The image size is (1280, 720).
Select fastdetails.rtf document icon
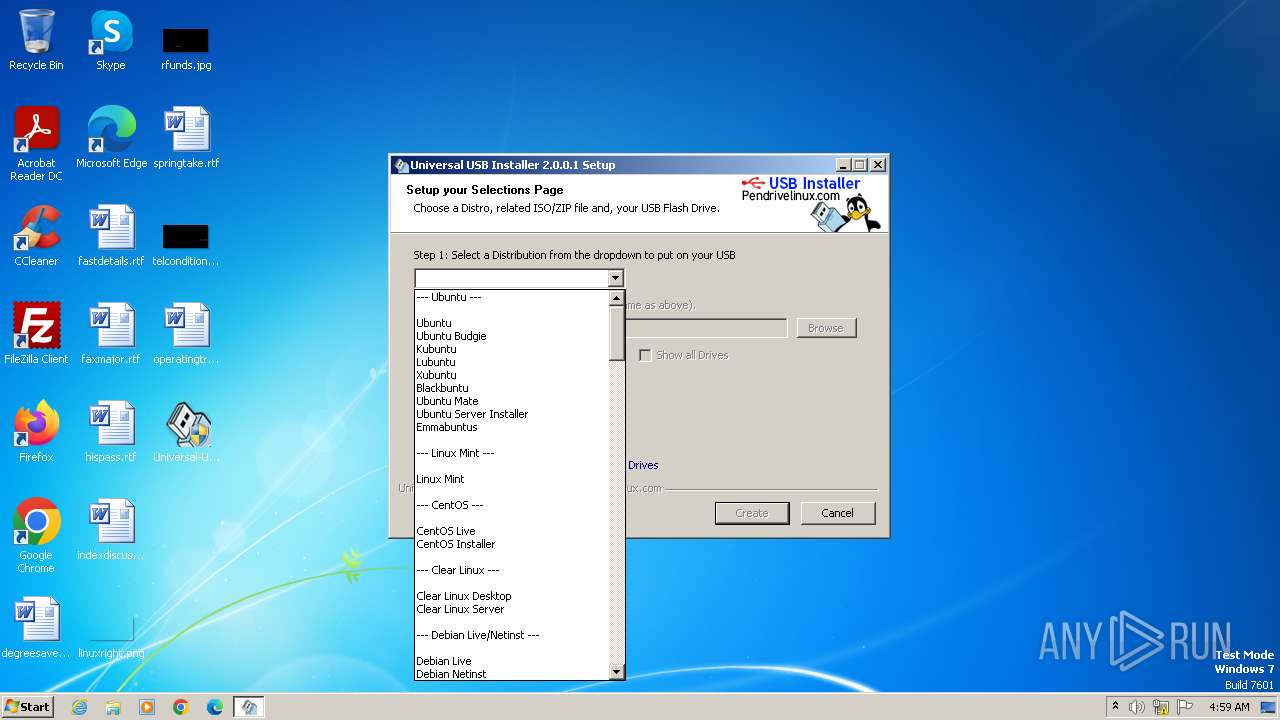[111, 236]
